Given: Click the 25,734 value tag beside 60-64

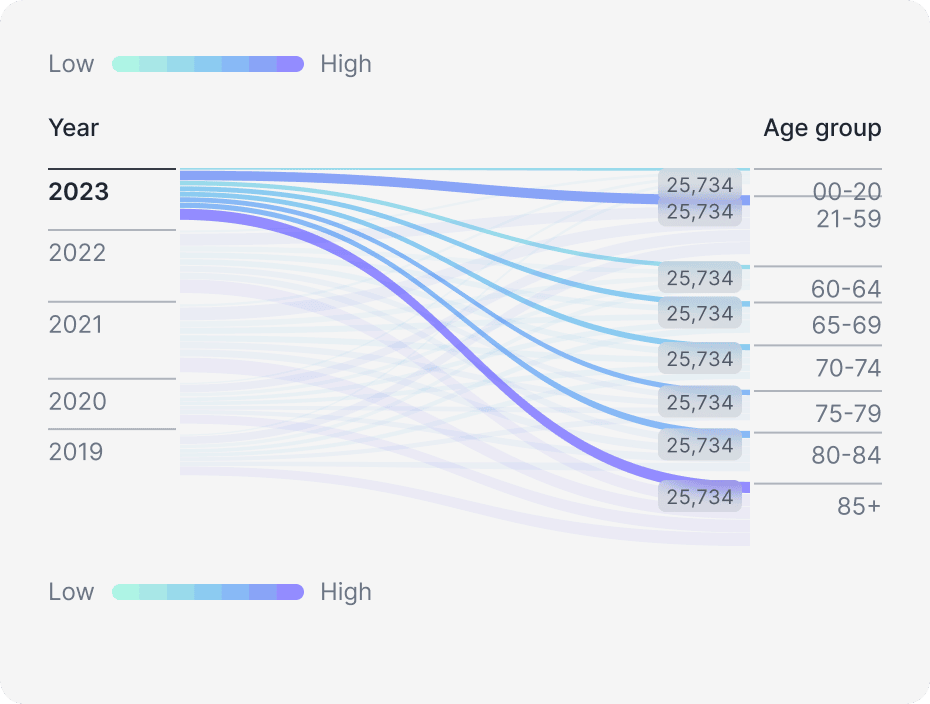Looking at the screenshot, I should coord(700,277).
